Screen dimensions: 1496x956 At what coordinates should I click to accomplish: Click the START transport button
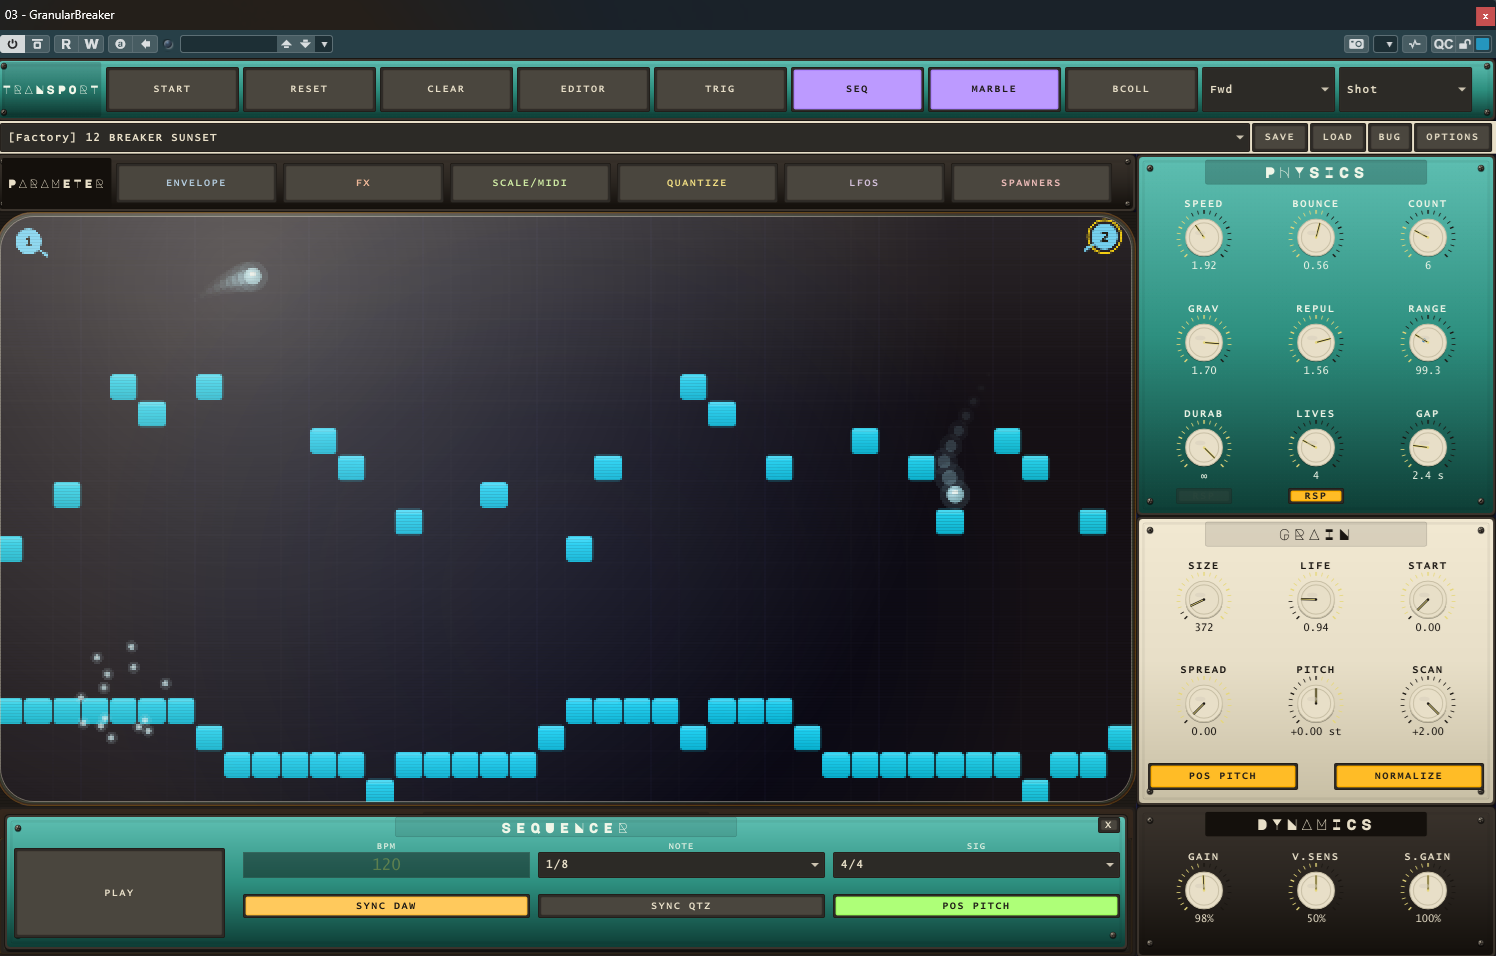172,89
